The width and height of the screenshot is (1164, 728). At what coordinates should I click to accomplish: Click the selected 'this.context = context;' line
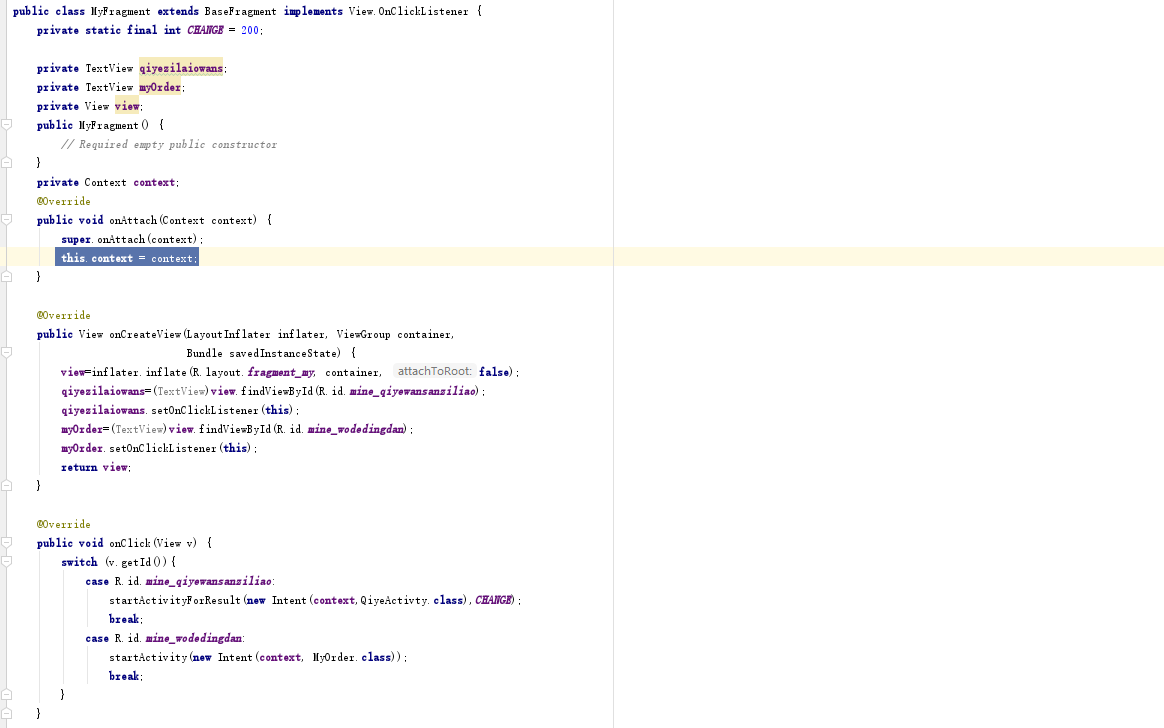(x=127, y=258)
